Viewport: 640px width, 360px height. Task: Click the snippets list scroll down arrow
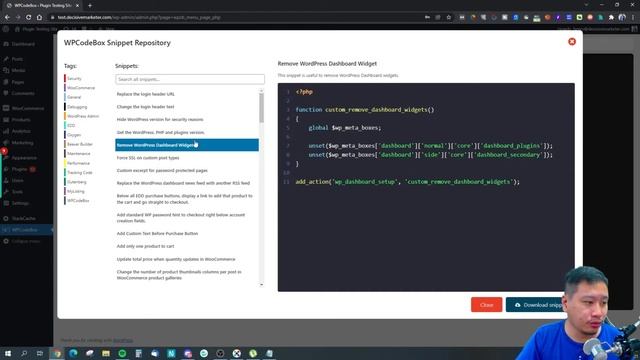tap(262, 284)
